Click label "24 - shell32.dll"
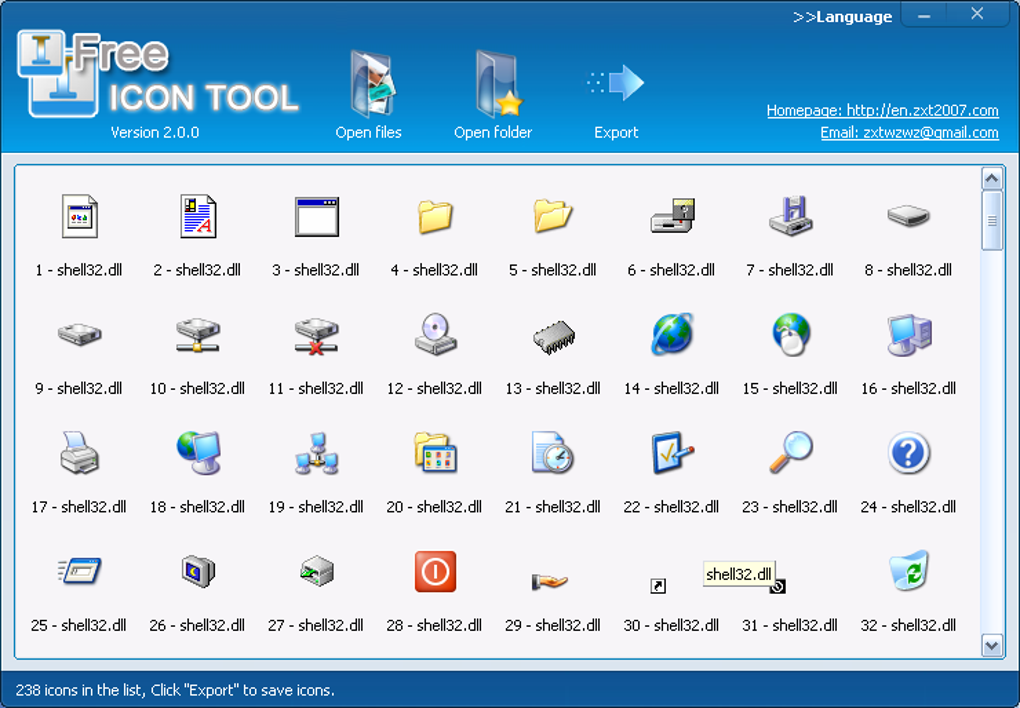The image size is (1020, 708). coord(909,507)
